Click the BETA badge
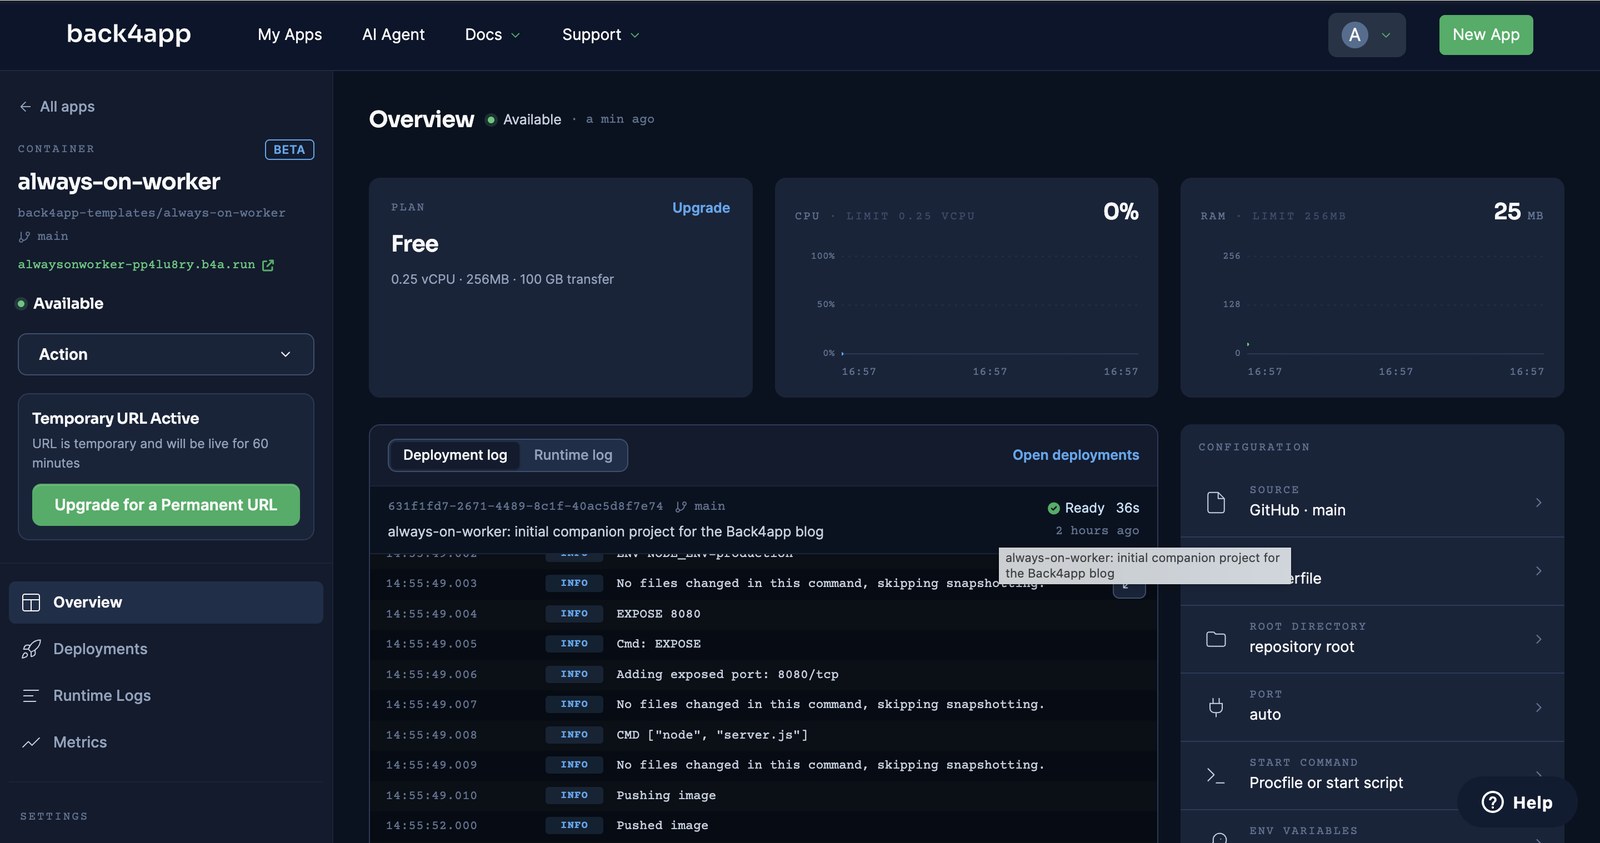Viewport: 1600px width, 843px height. [x=289, y=150]
